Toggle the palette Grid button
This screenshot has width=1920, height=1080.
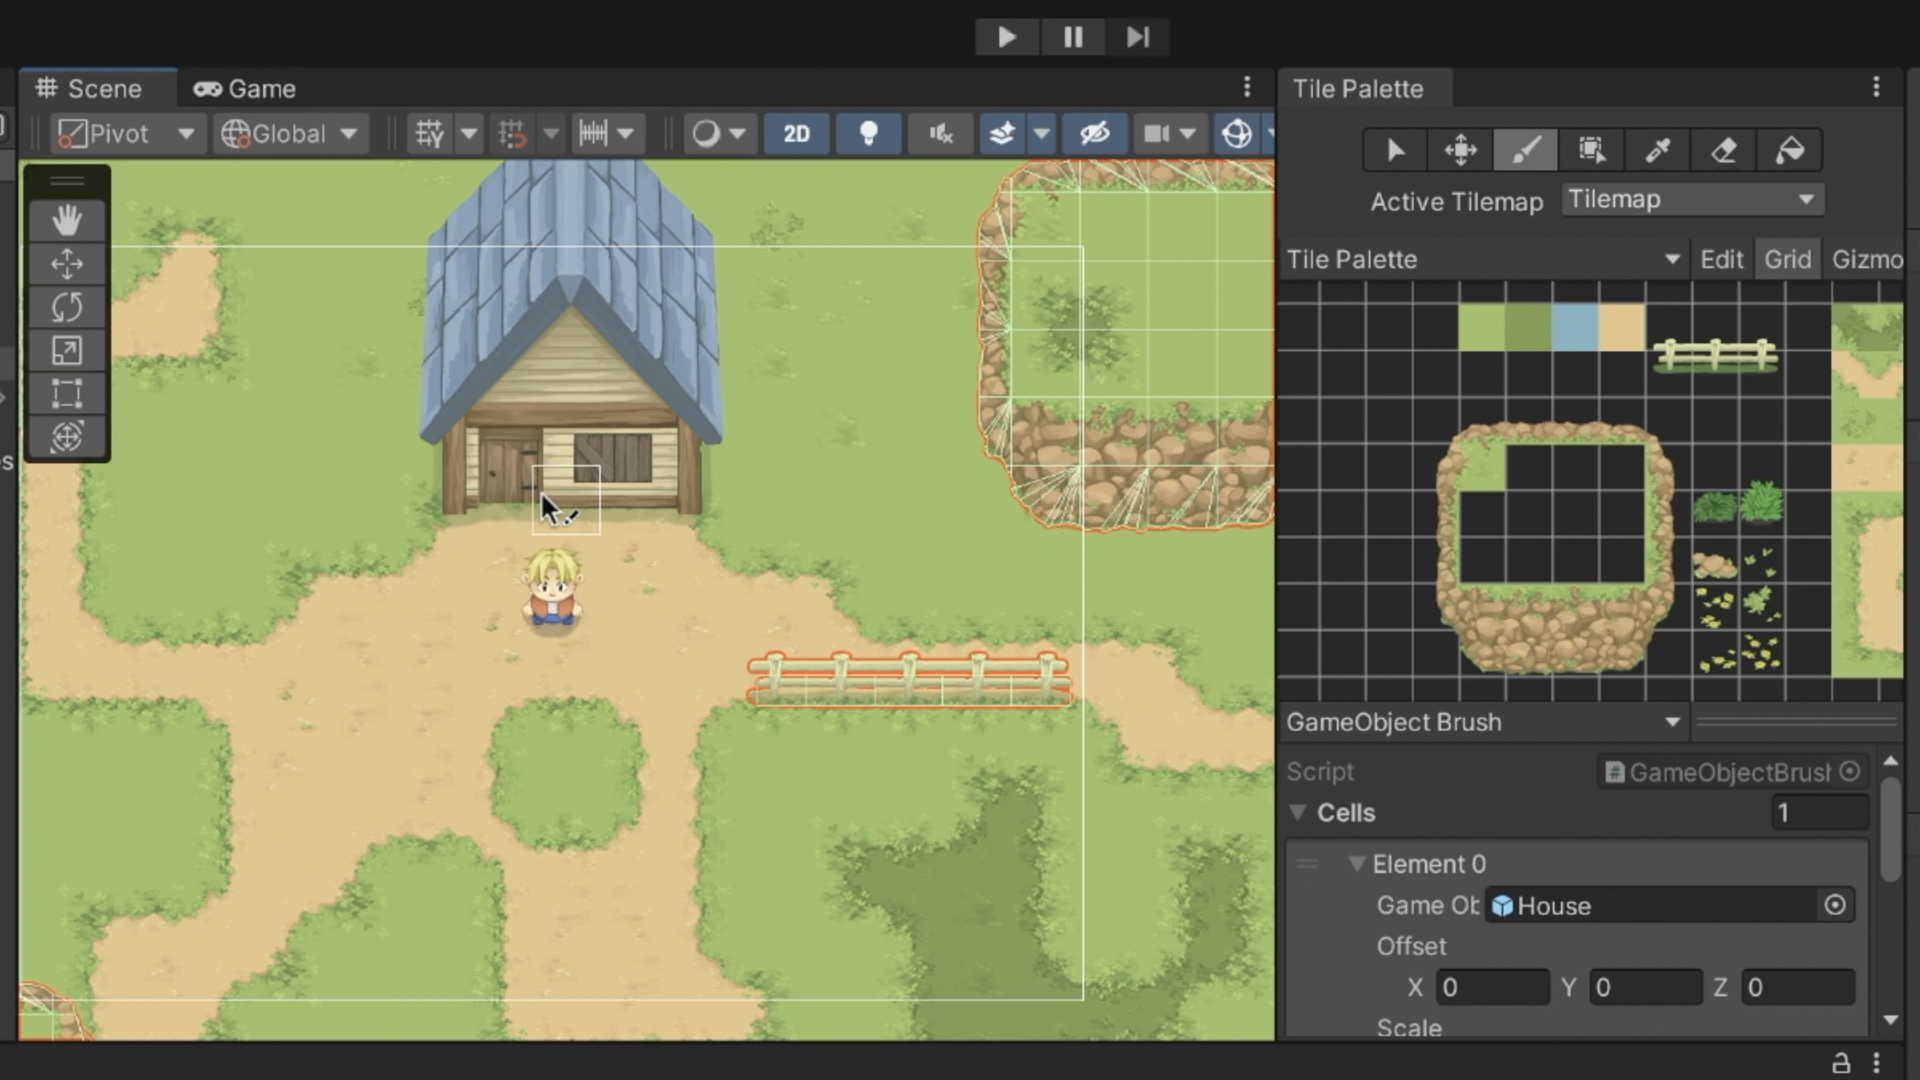click(1787, 259)
